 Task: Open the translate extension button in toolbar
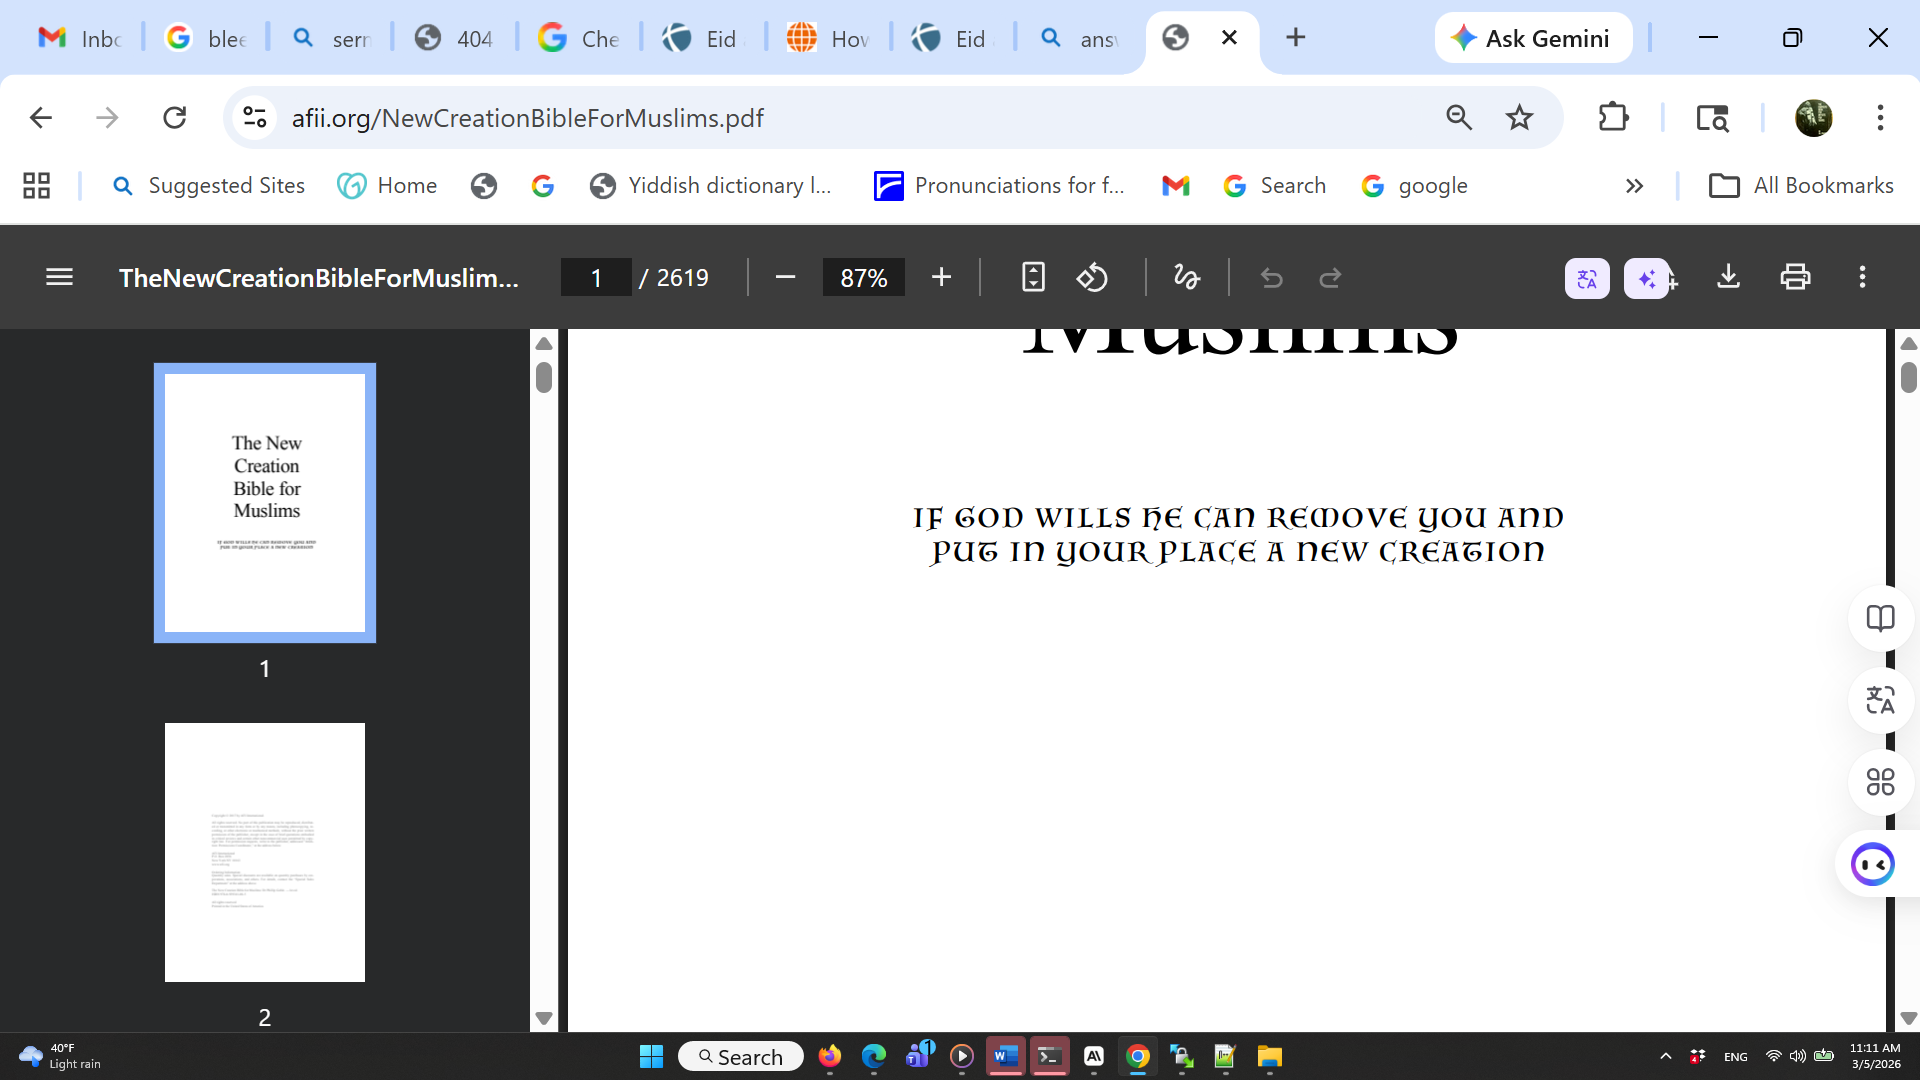pyautogui.click(x=1587, y=278)
